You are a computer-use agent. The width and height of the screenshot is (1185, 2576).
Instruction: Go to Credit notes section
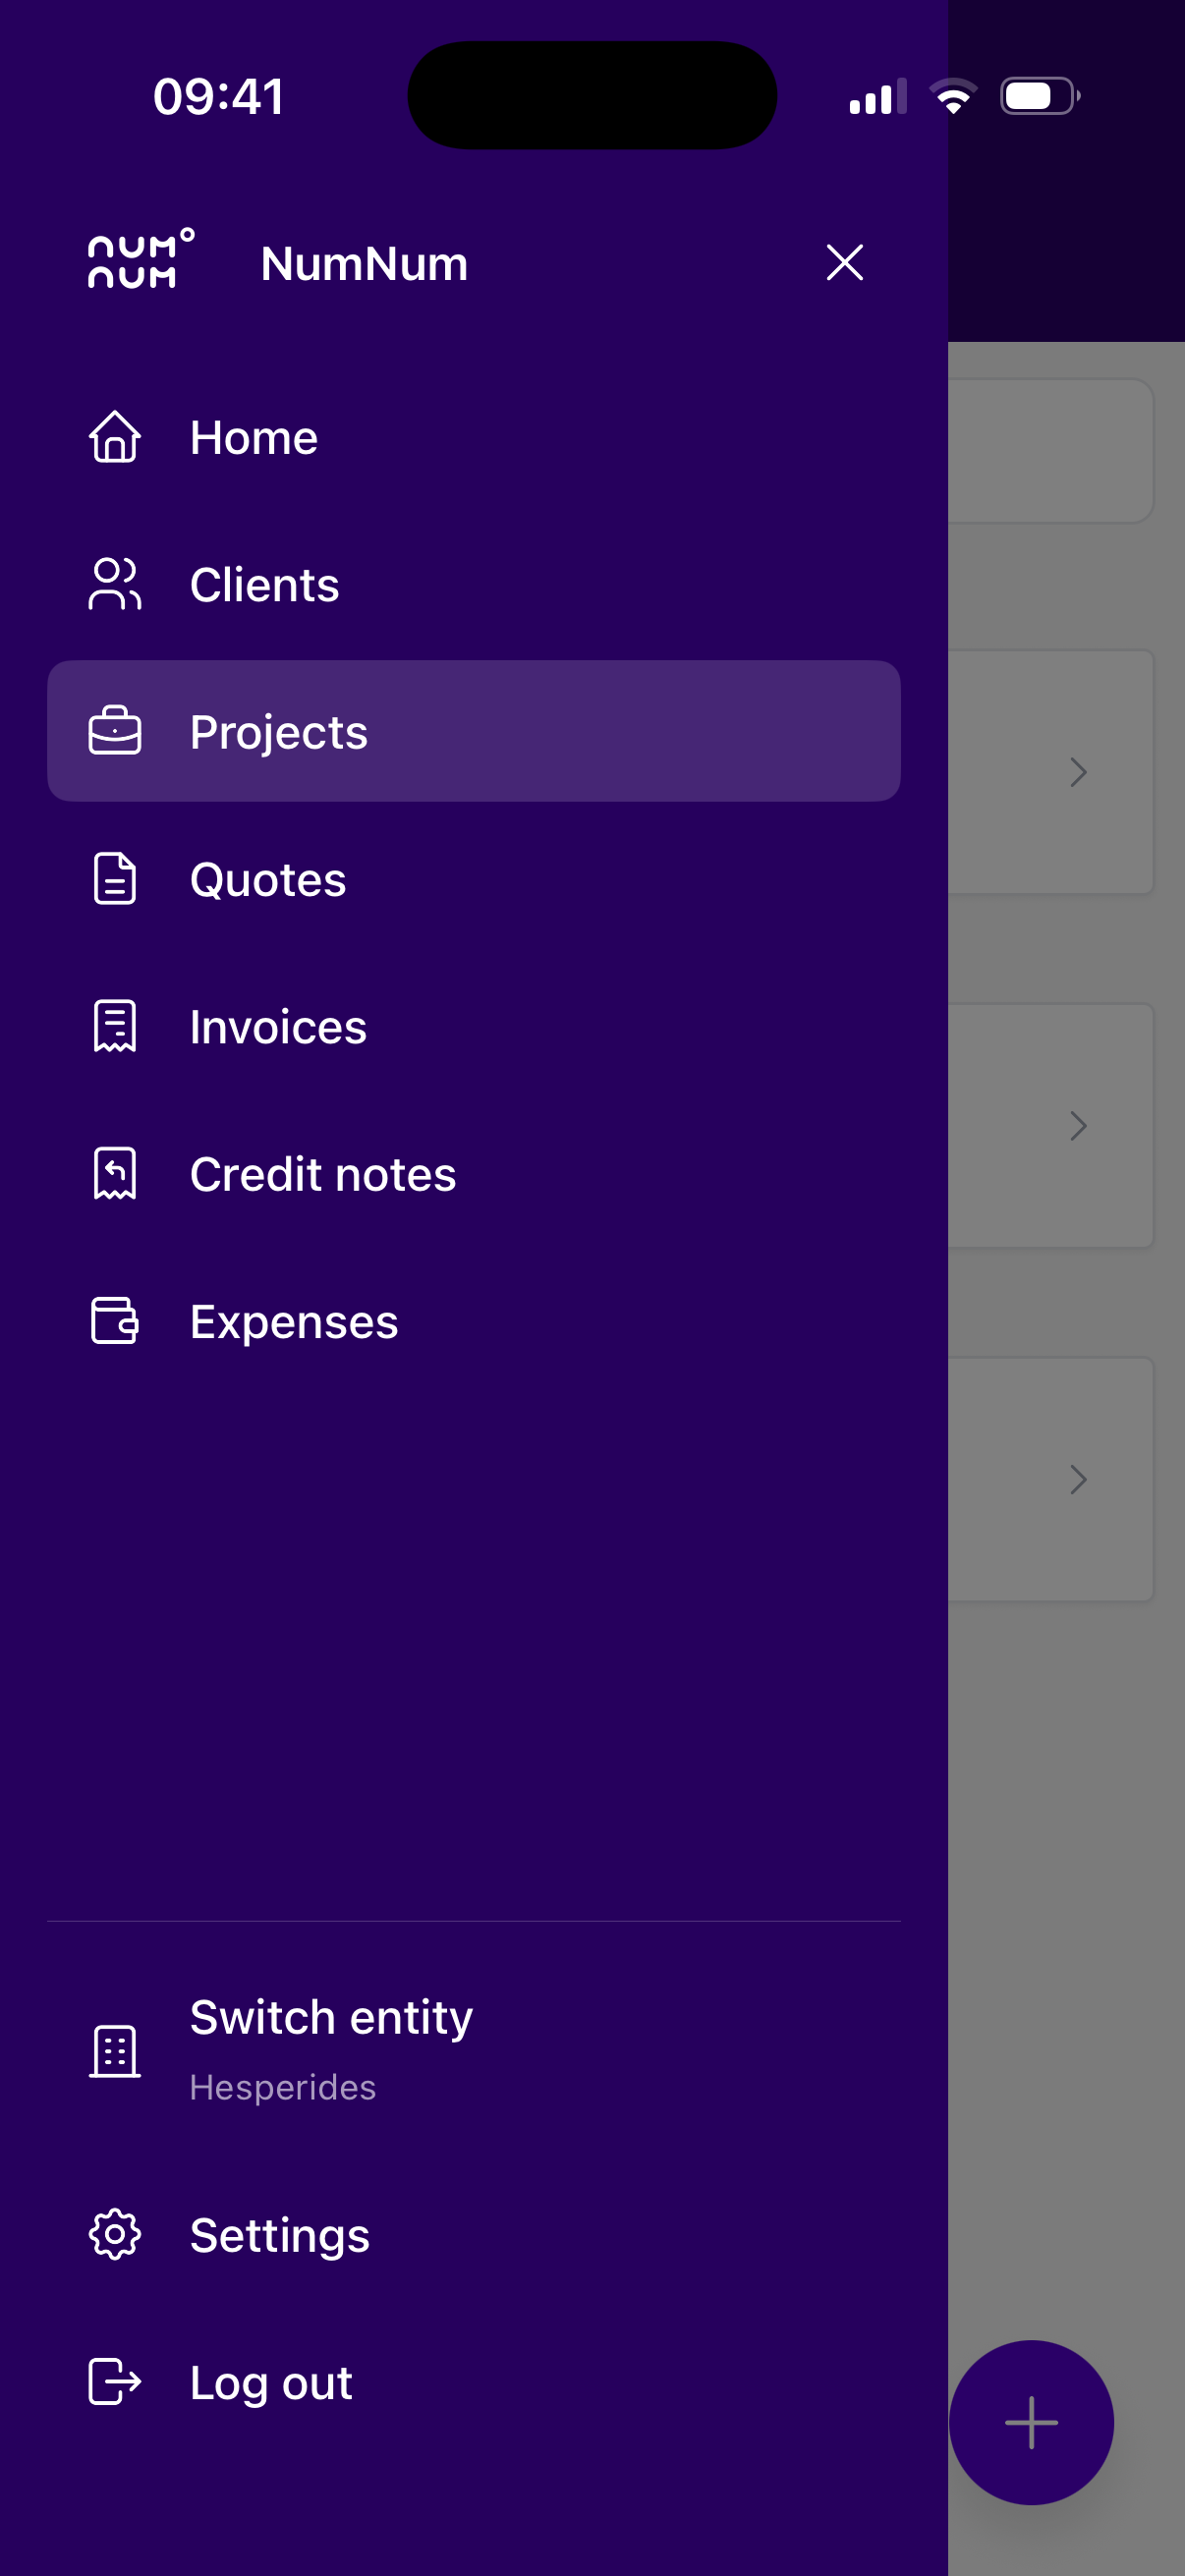tap(474, 1173)
